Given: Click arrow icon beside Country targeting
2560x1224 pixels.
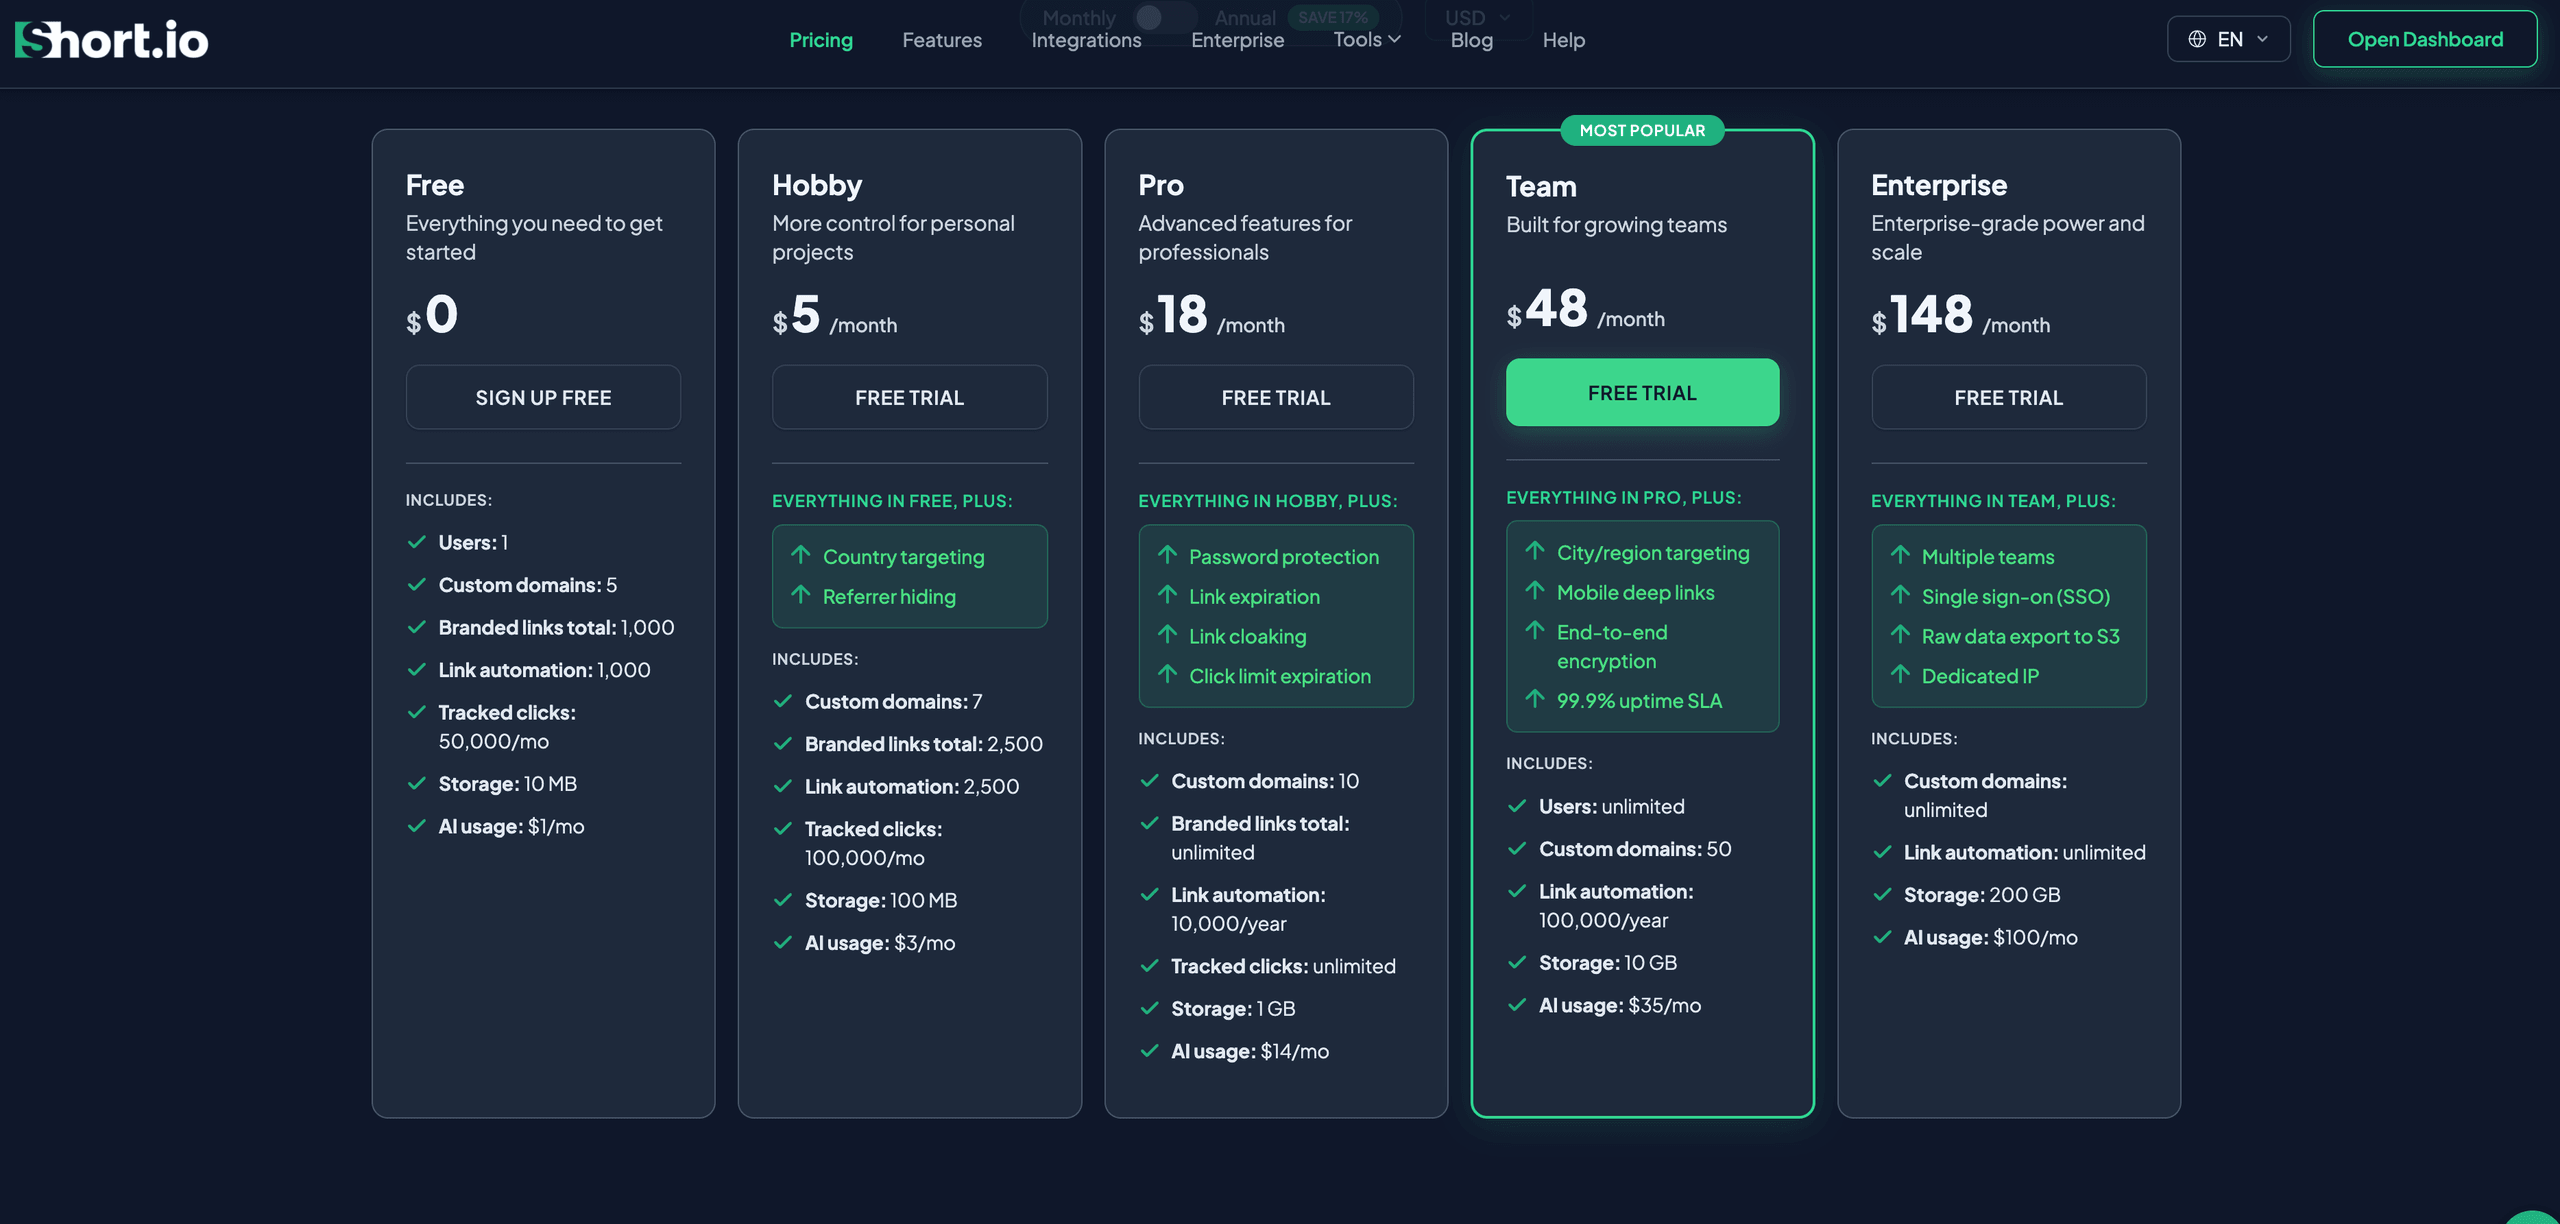Looking at the screenshot, I should coord(801,555).
